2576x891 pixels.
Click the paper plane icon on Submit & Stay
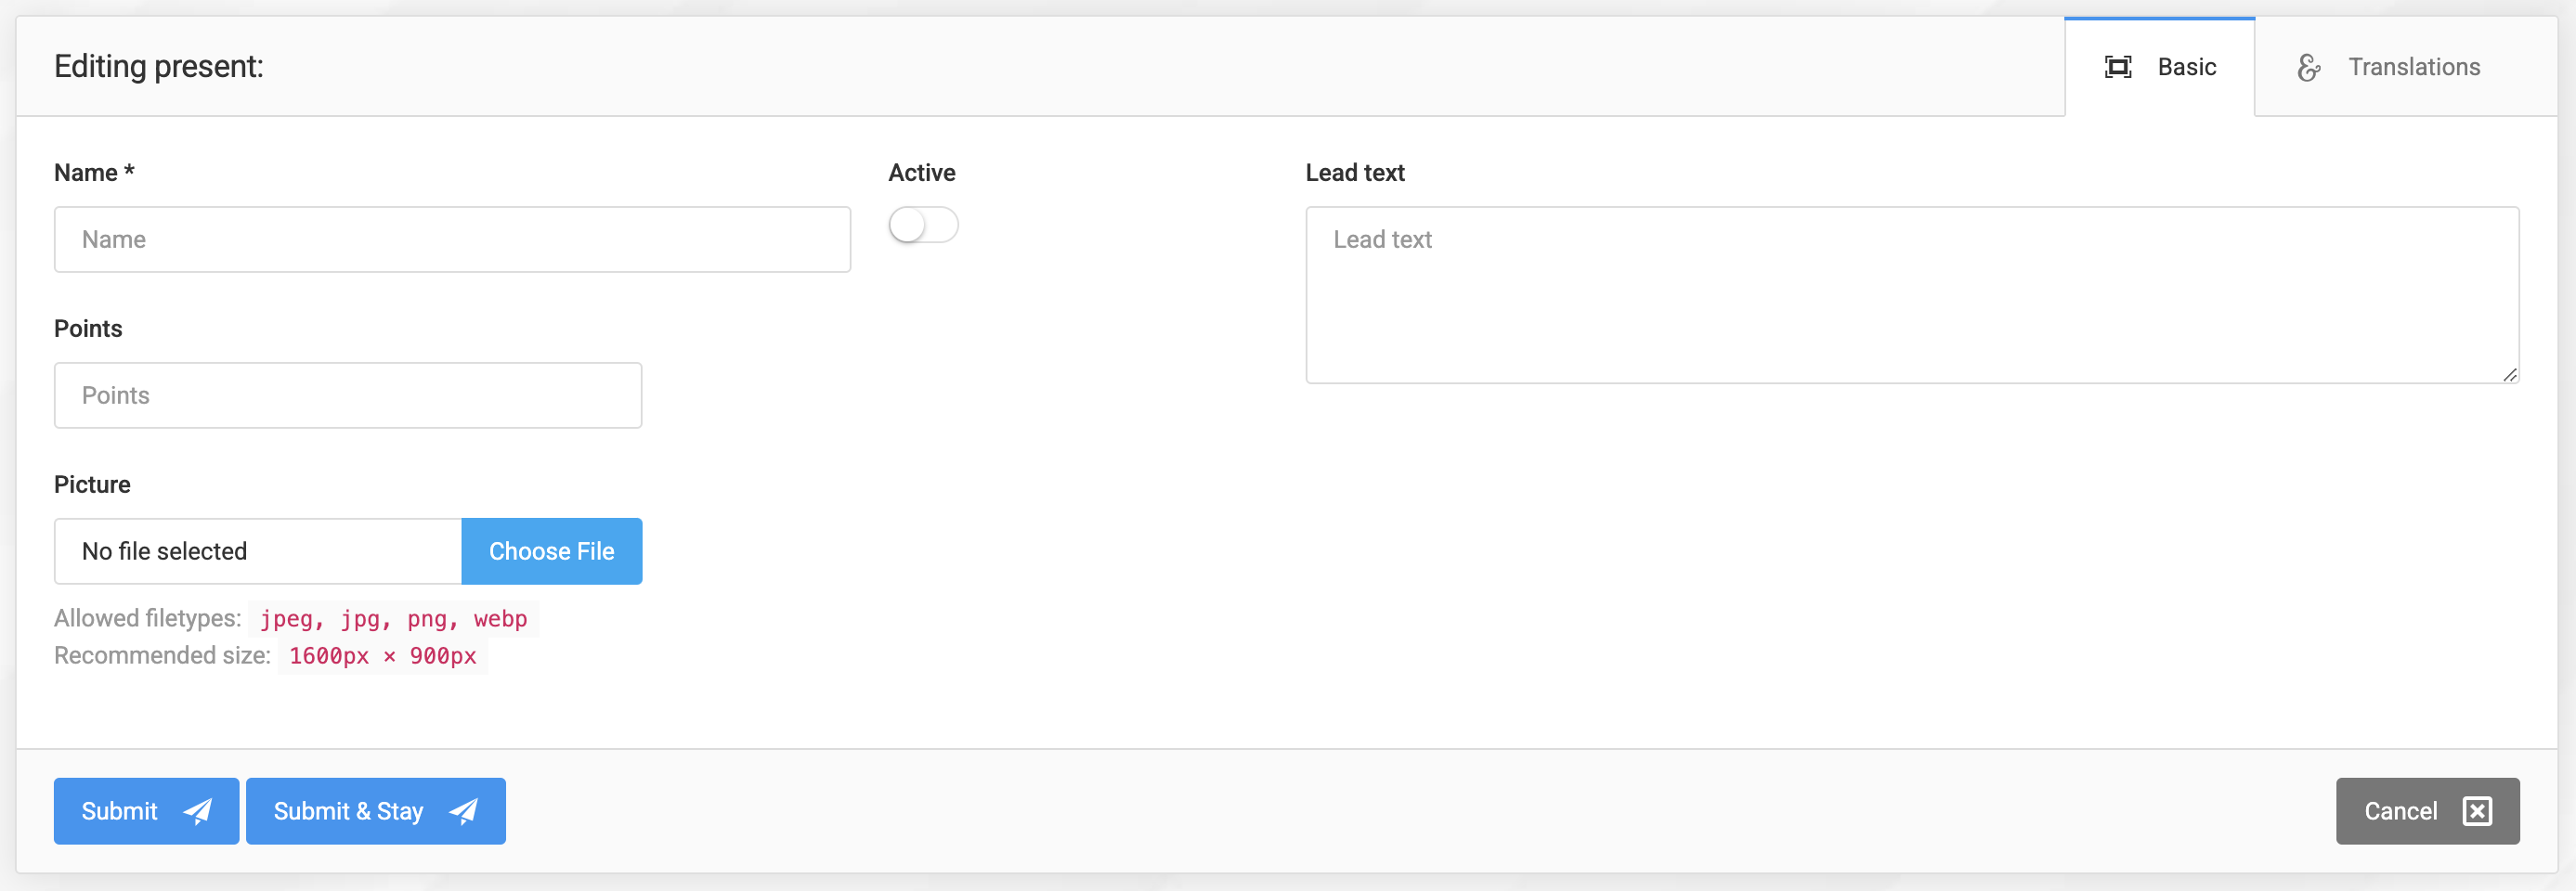[x=463, y=811]
